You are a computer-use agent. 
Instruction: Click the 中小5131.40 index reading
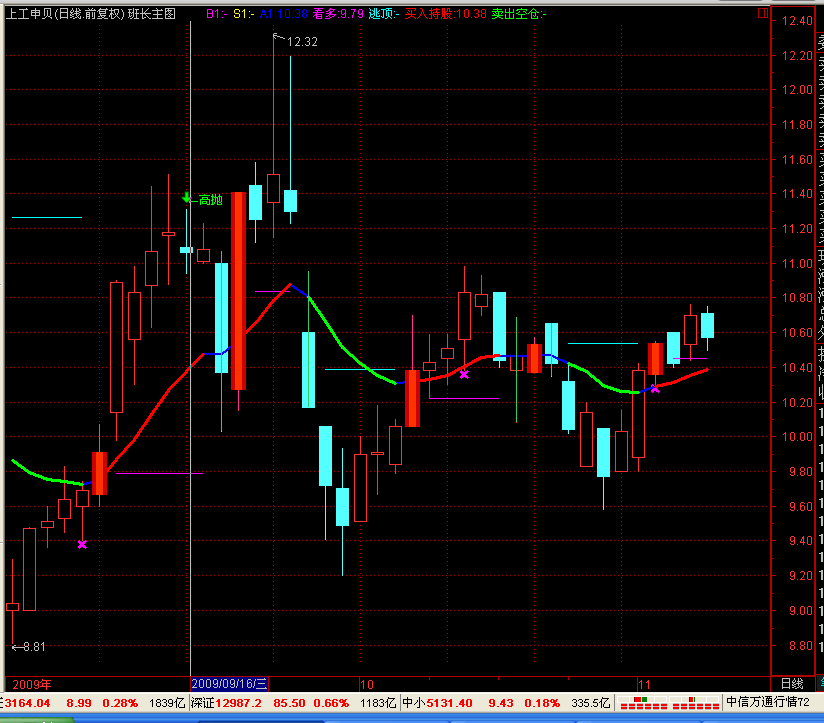coord(437,703)
